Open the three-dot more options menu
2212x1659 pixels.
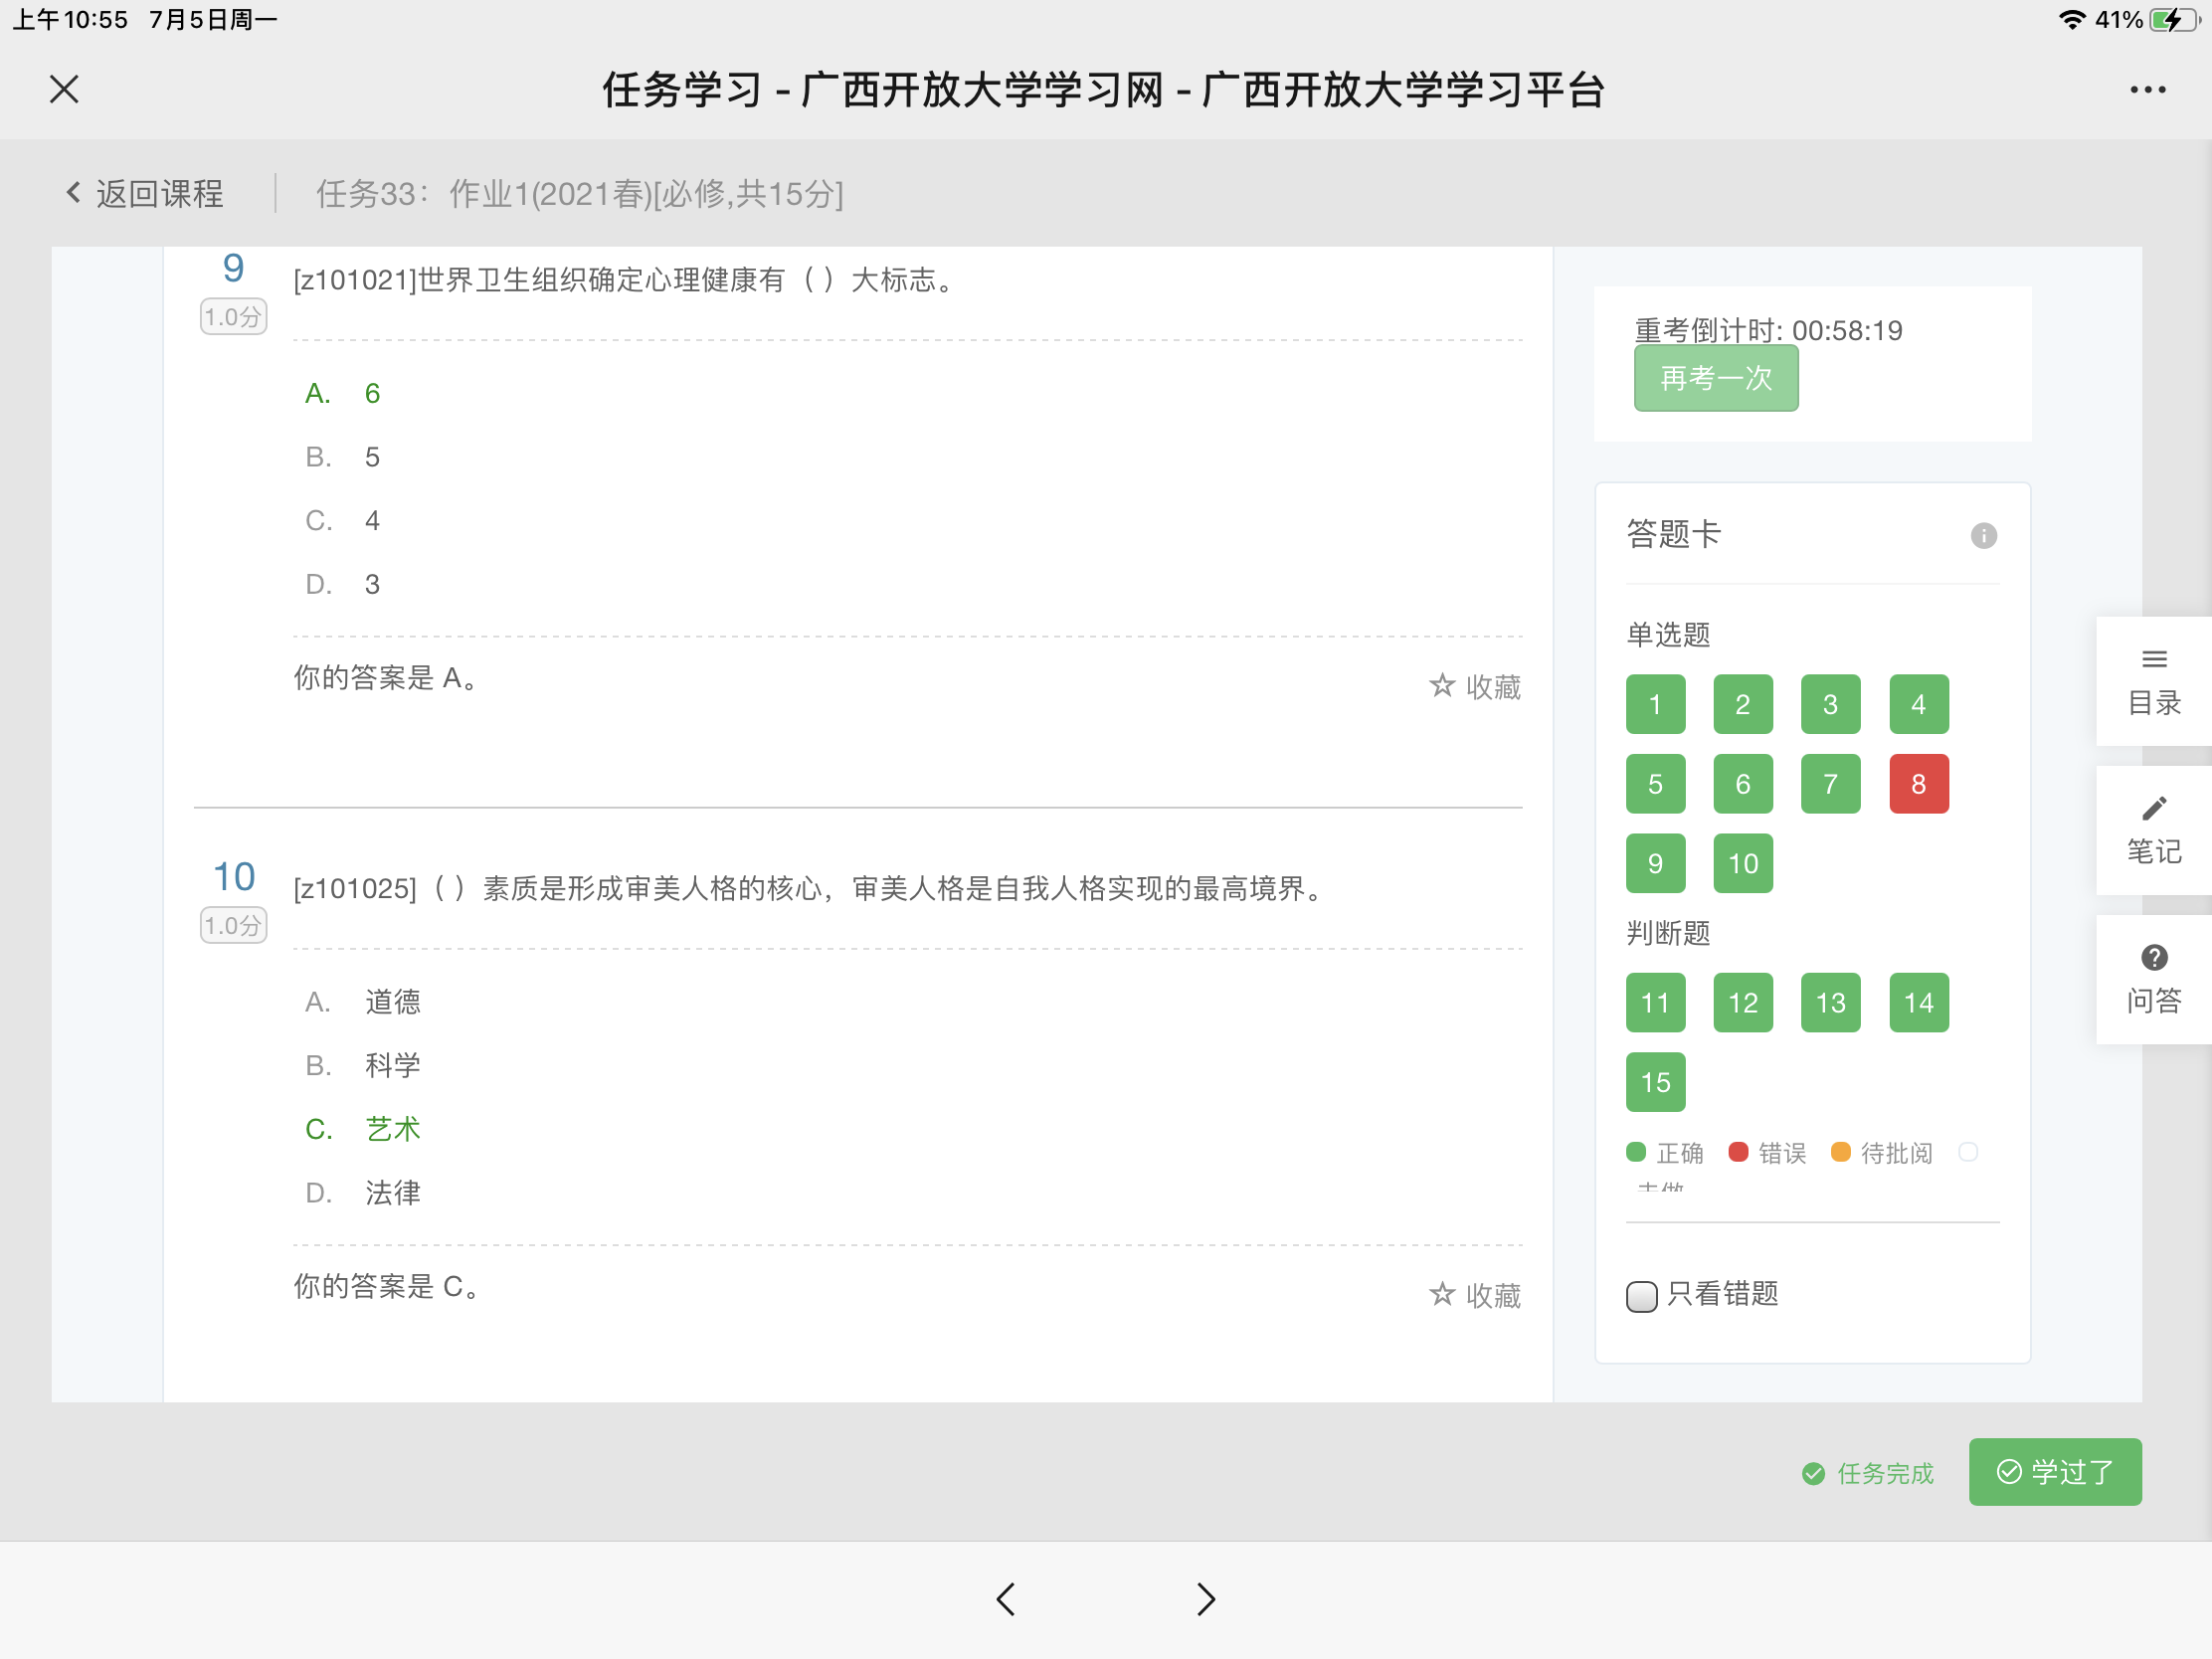coord(2147,90)
